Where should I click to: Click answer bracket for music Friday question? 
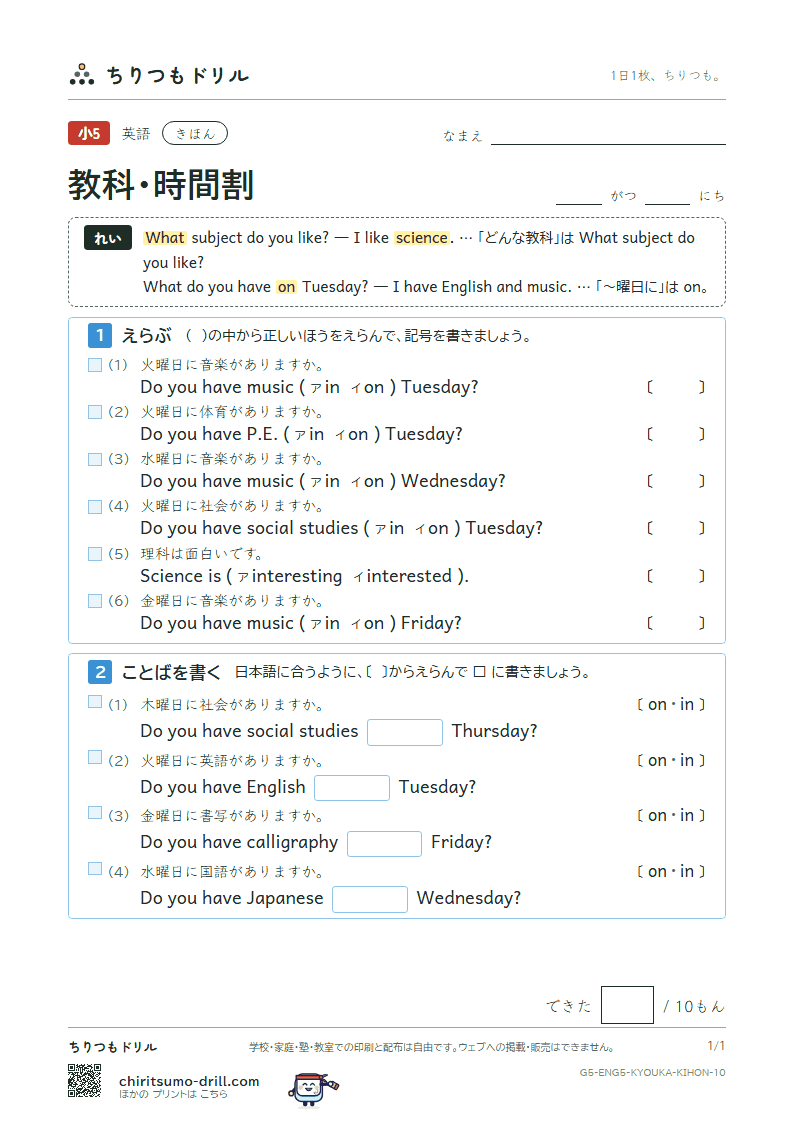(x=676, y=623)
